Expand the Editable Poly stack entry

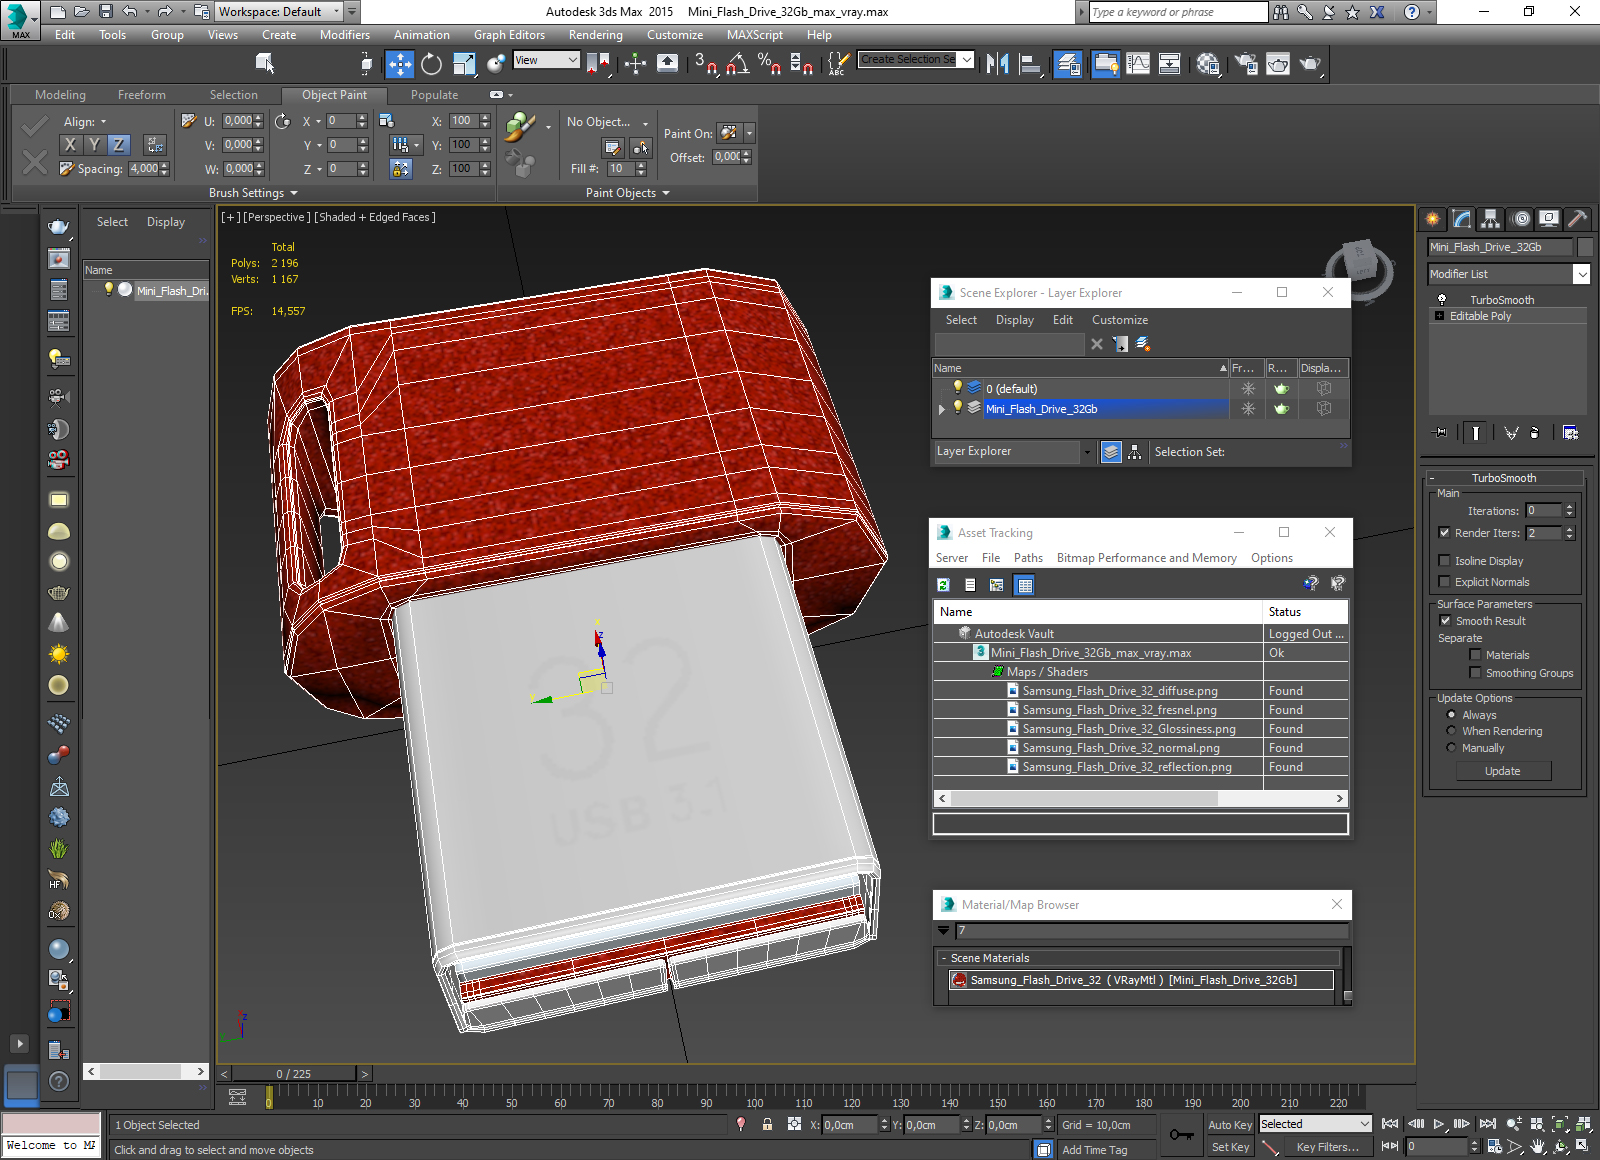(x=1439, y=316)
